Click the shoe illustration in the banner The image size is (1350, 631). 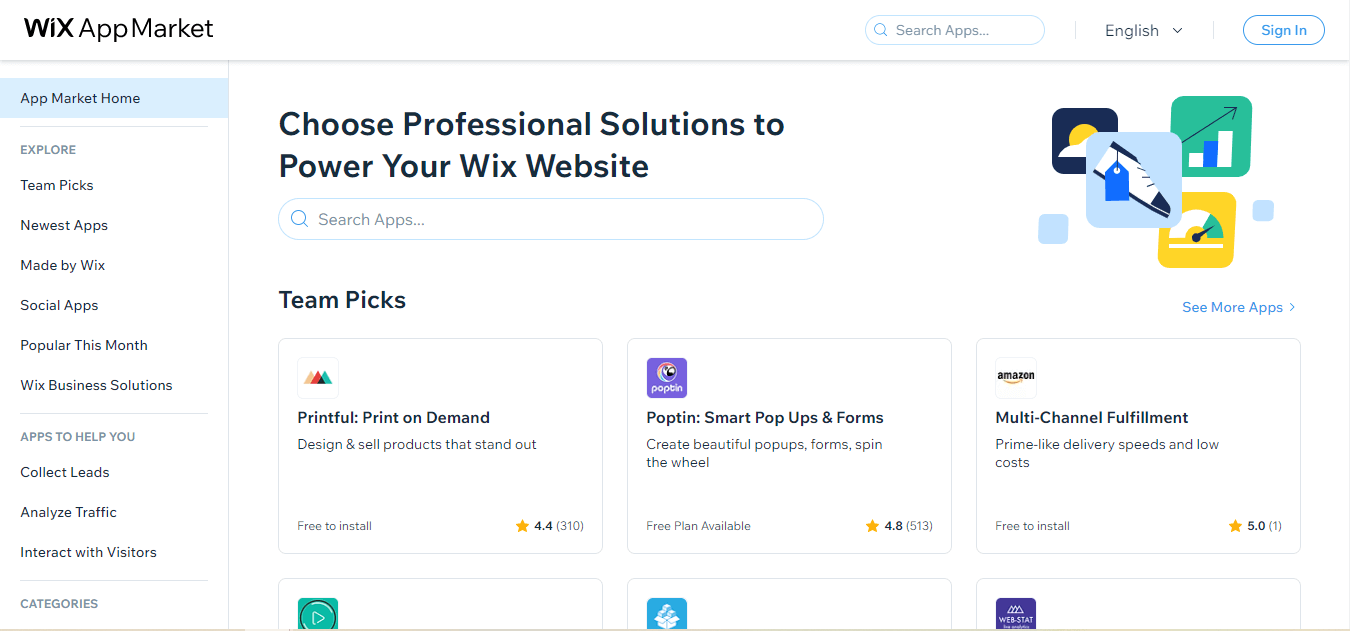pyautogui.click(x=1133, y=180)
